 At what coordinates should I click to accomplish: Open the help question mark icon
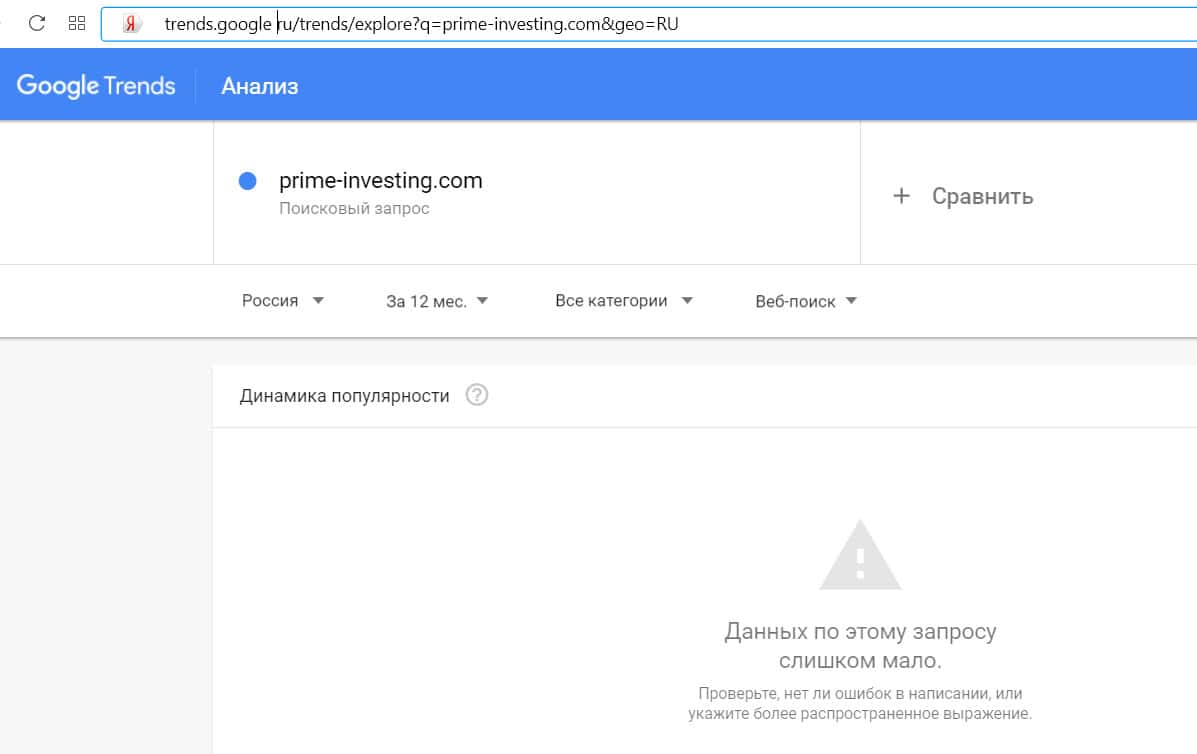coord(477,395)
